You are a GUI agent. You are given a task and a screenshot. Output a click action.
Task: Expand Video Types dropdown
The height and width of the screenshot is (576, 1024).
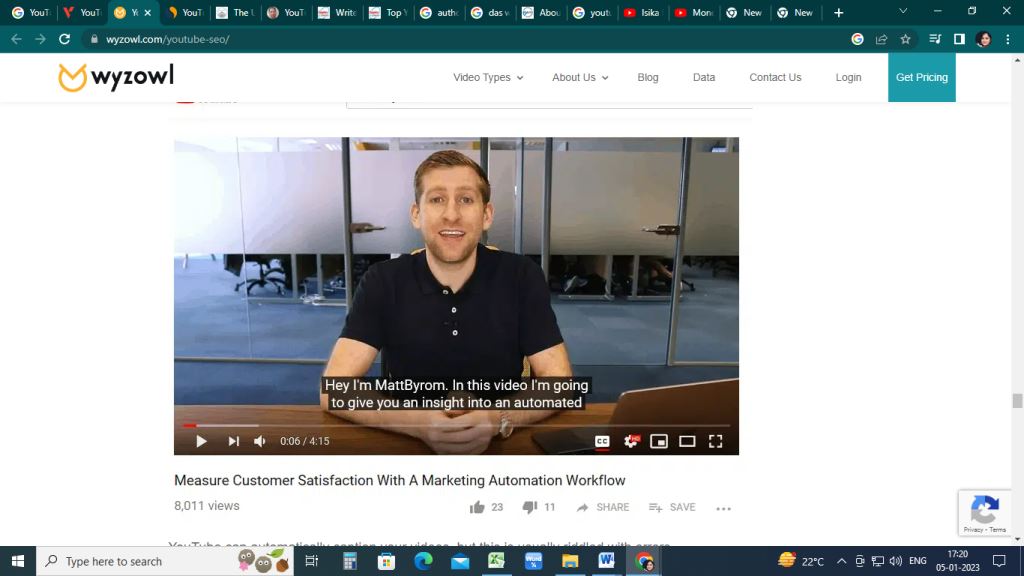coord(488,77)
